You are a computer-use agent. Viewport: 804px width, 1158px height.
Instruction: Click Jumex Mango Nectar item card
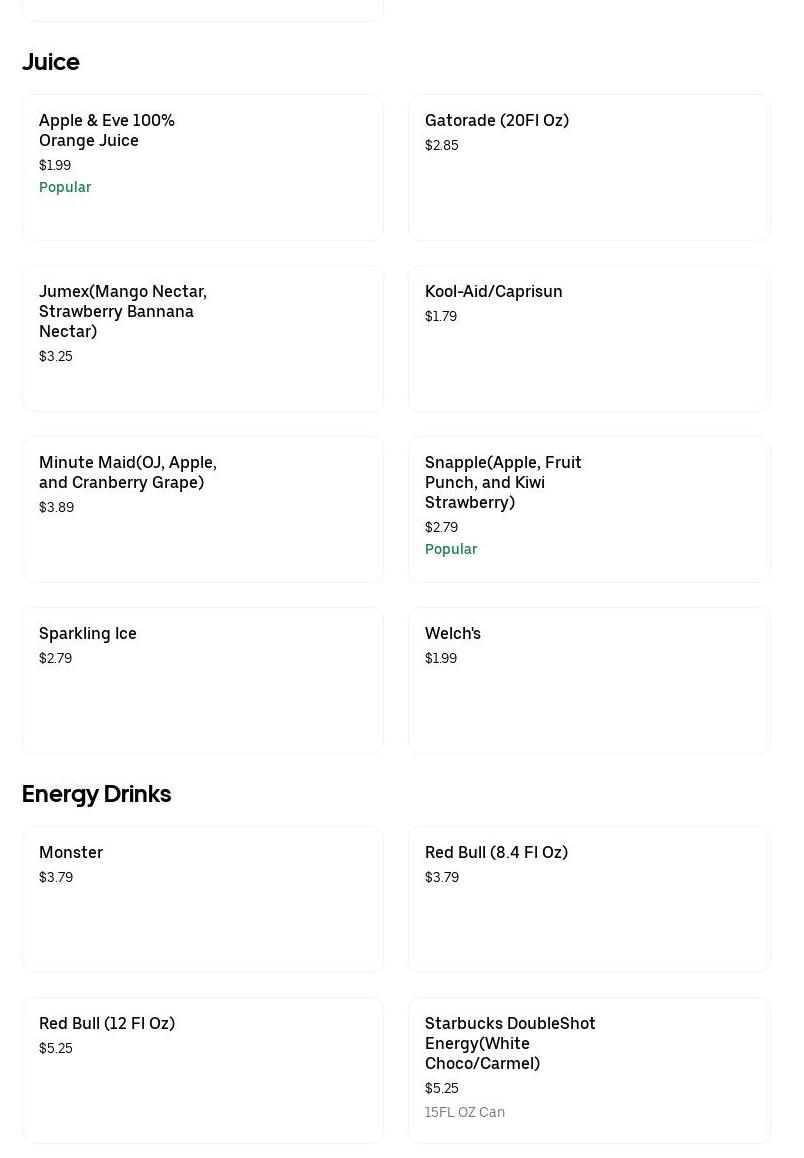pos(202,338)
